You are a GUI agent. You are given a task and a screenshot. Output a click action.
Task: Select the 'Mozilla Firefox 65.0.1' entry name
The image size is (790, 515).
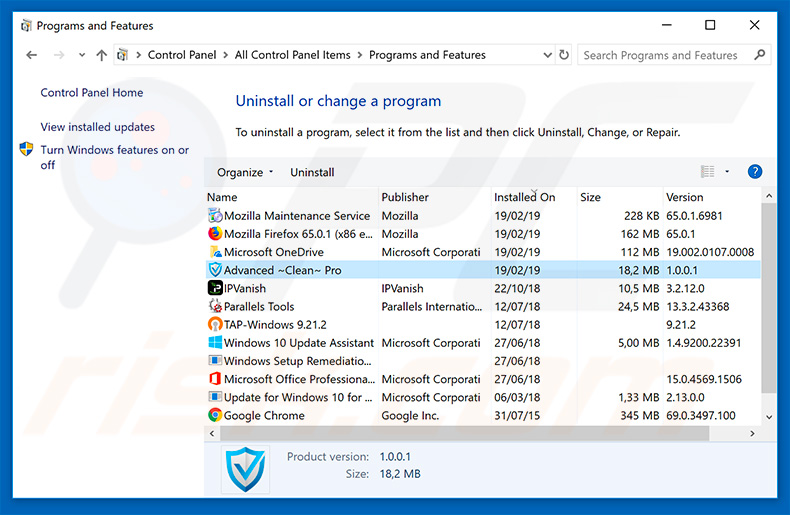[x=298, y=234]
